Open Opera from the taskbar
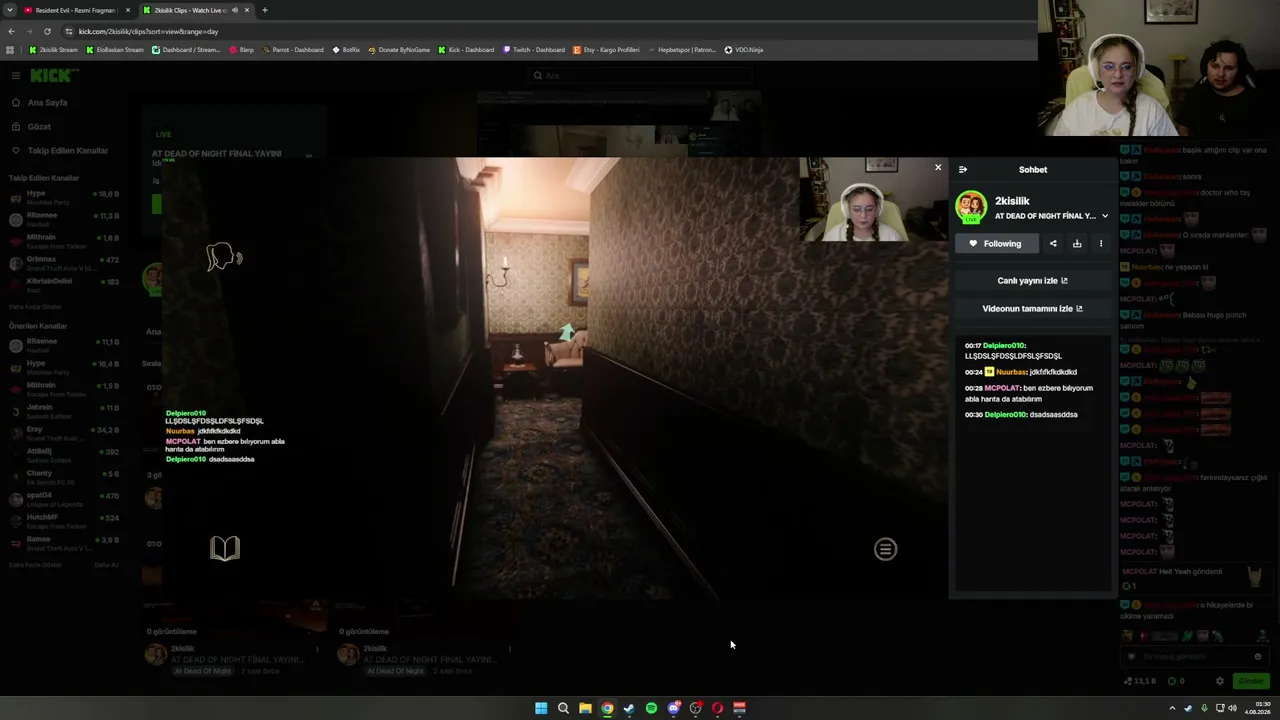 tap(717, 708)
